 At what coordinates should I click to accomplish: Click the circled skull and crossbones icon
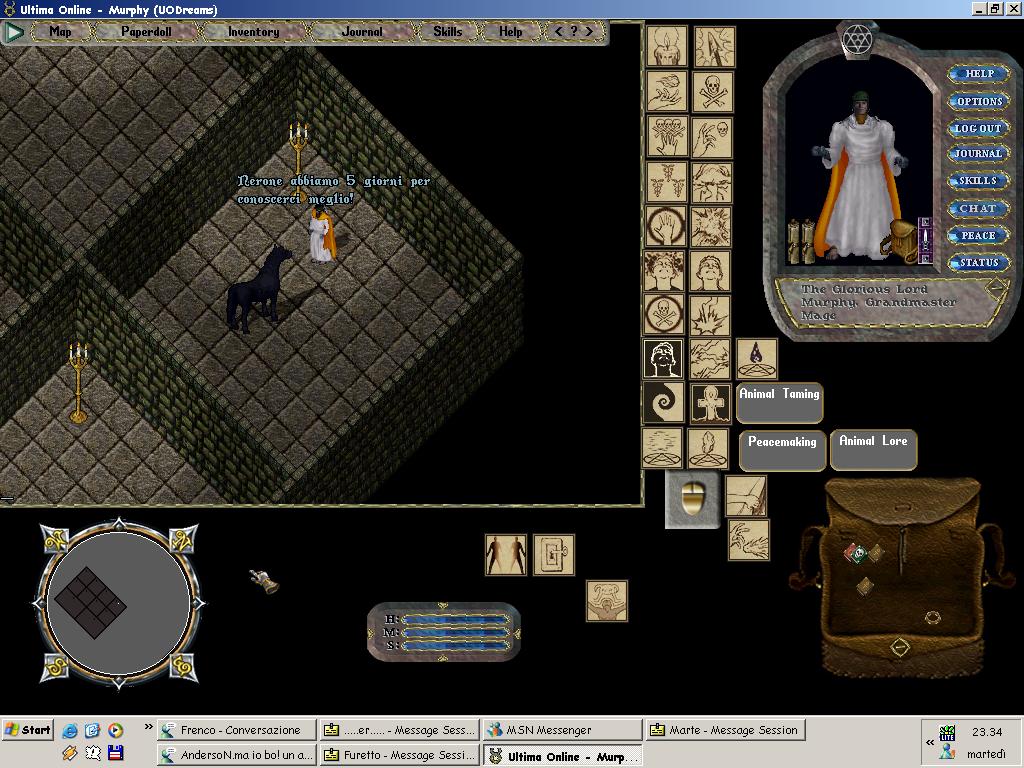(x=664, y=314)
